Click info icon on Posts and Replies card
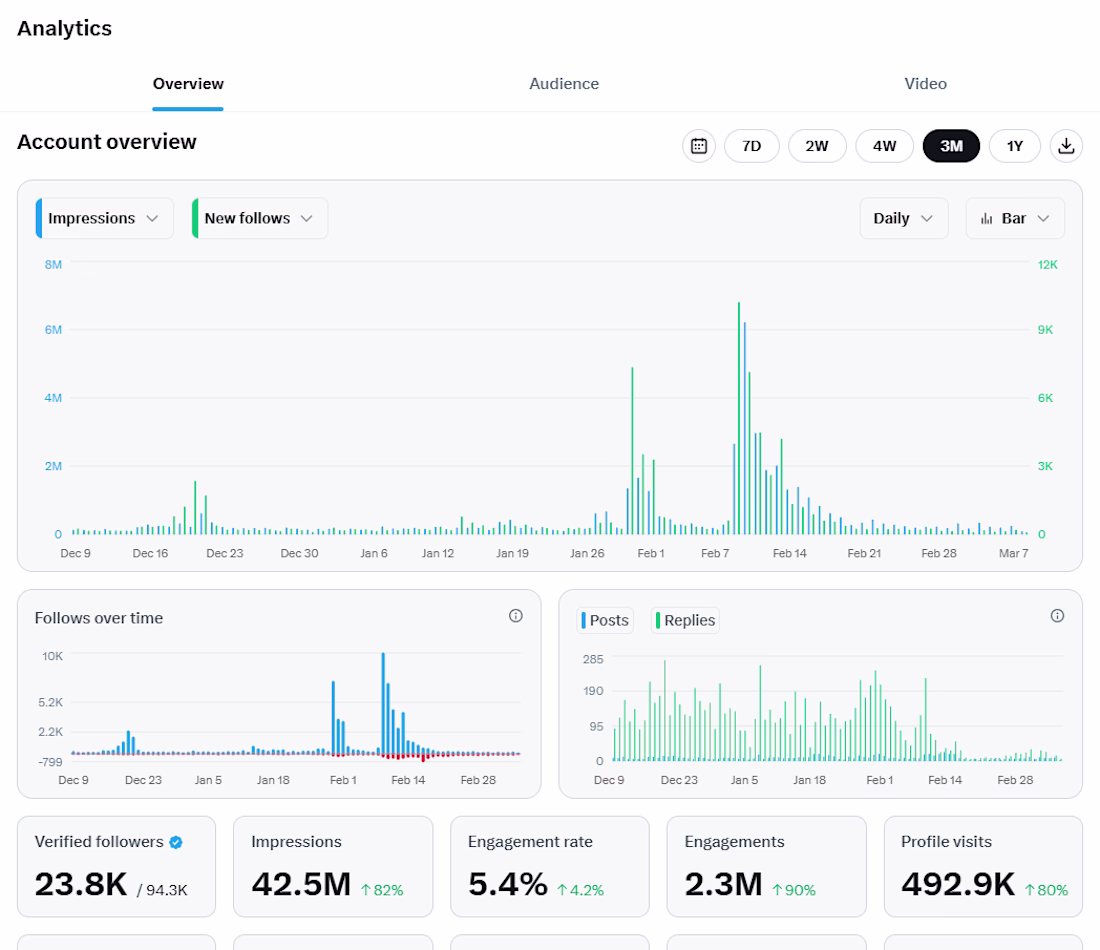The image size is (1100, 950). point(1057,616)
